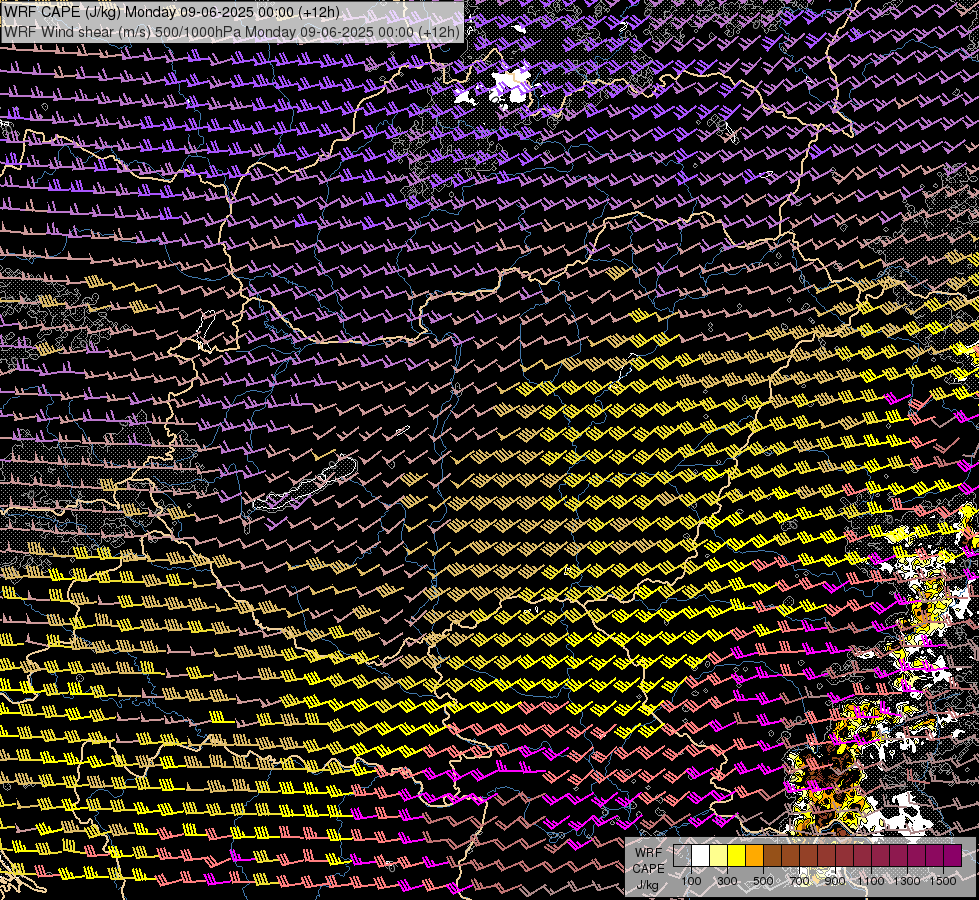Select the pale yellow CAPE legend swatch

(x=719, y=855)
